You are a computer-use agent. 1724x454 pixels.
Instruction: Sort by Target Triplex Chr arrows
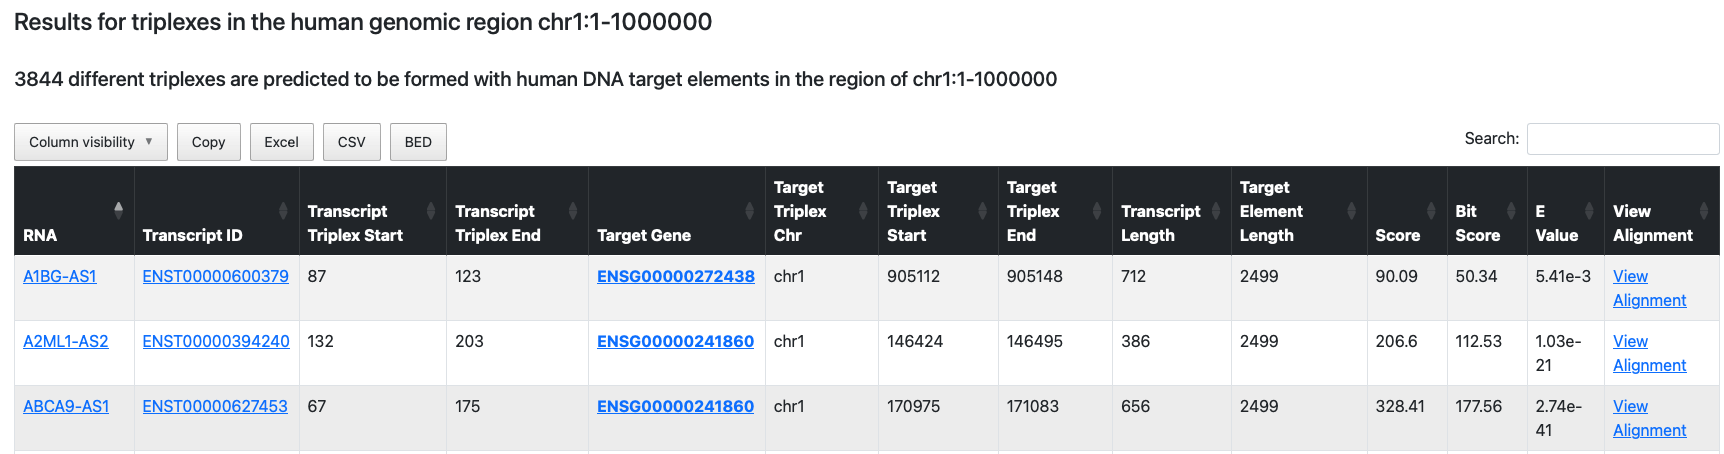coord(863,210)
